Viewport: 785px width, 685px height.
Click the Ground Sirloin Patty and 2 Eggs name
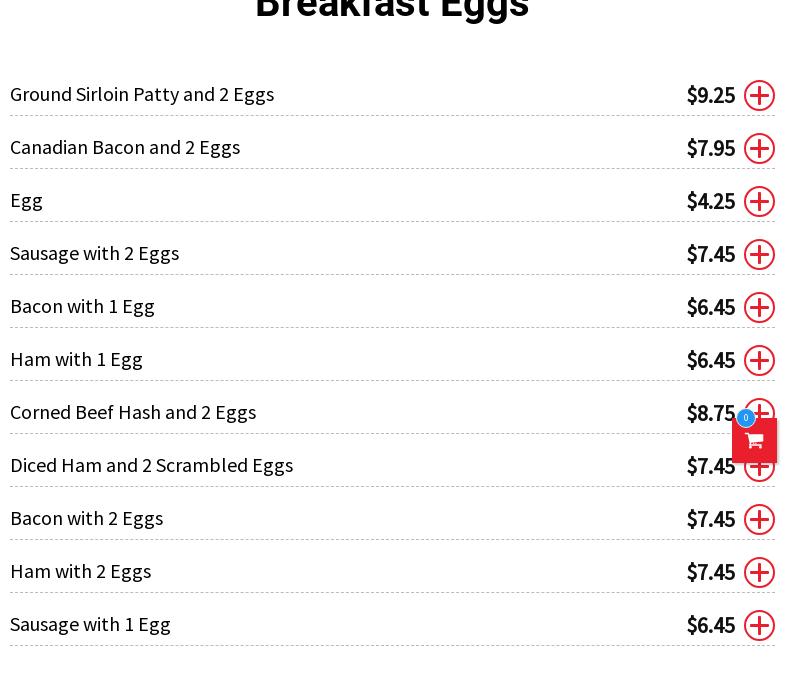coord(142,94)
